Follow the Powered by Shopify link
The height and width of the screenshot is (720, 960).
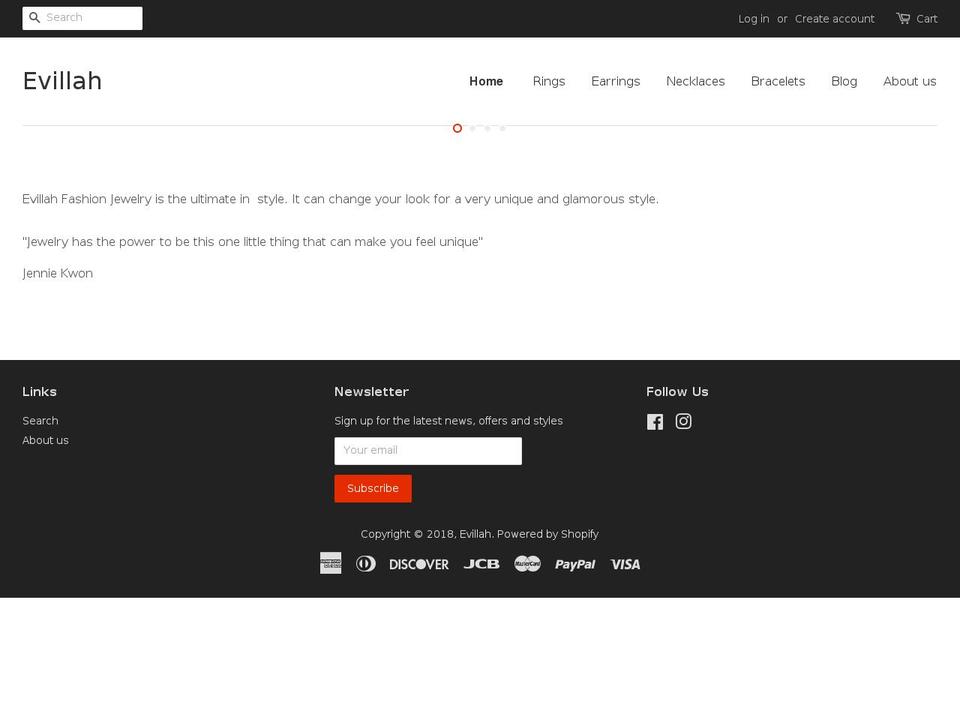(x=547, y=534)
